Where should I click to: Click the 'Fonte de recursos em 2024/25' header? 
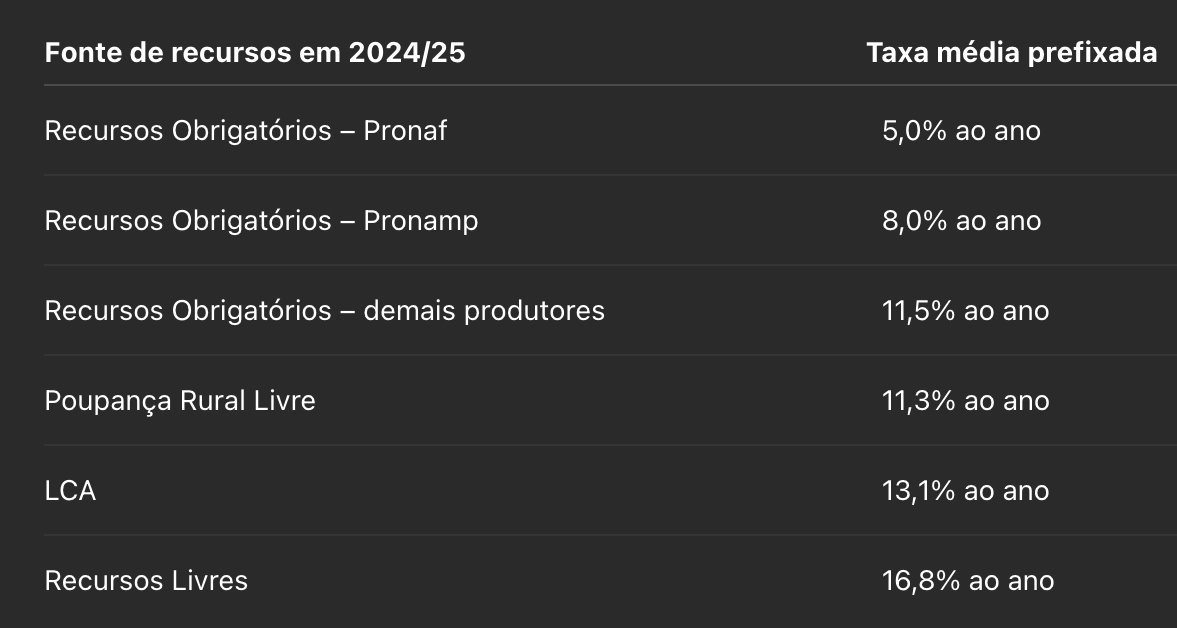click(255, 53)
